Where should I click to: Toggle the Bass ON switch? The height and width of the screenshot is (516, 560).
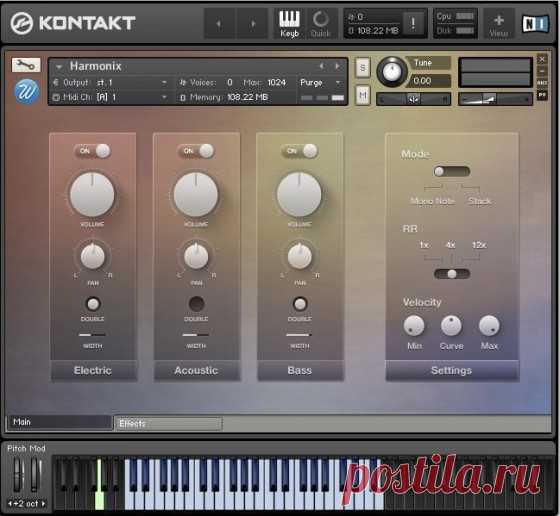[x=300, y=151]
